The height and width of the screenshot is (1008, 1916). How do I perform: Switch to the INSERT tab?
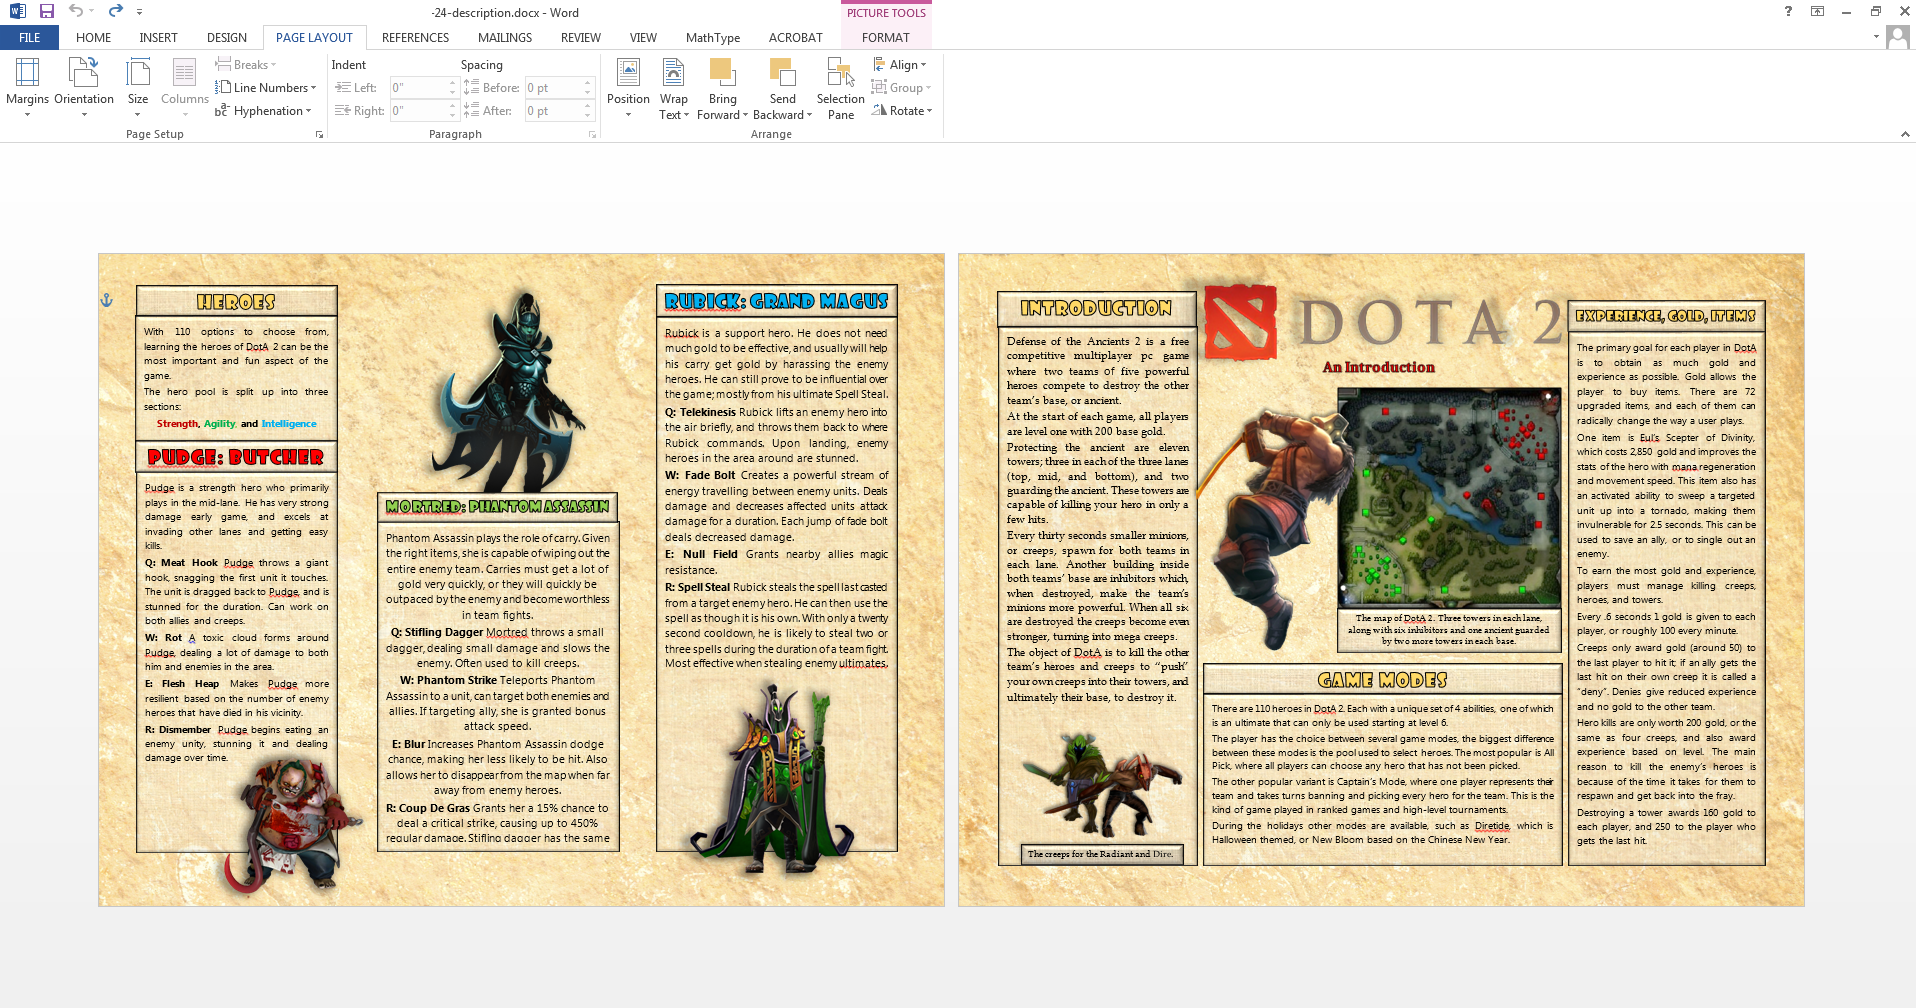tap(158, 38)
